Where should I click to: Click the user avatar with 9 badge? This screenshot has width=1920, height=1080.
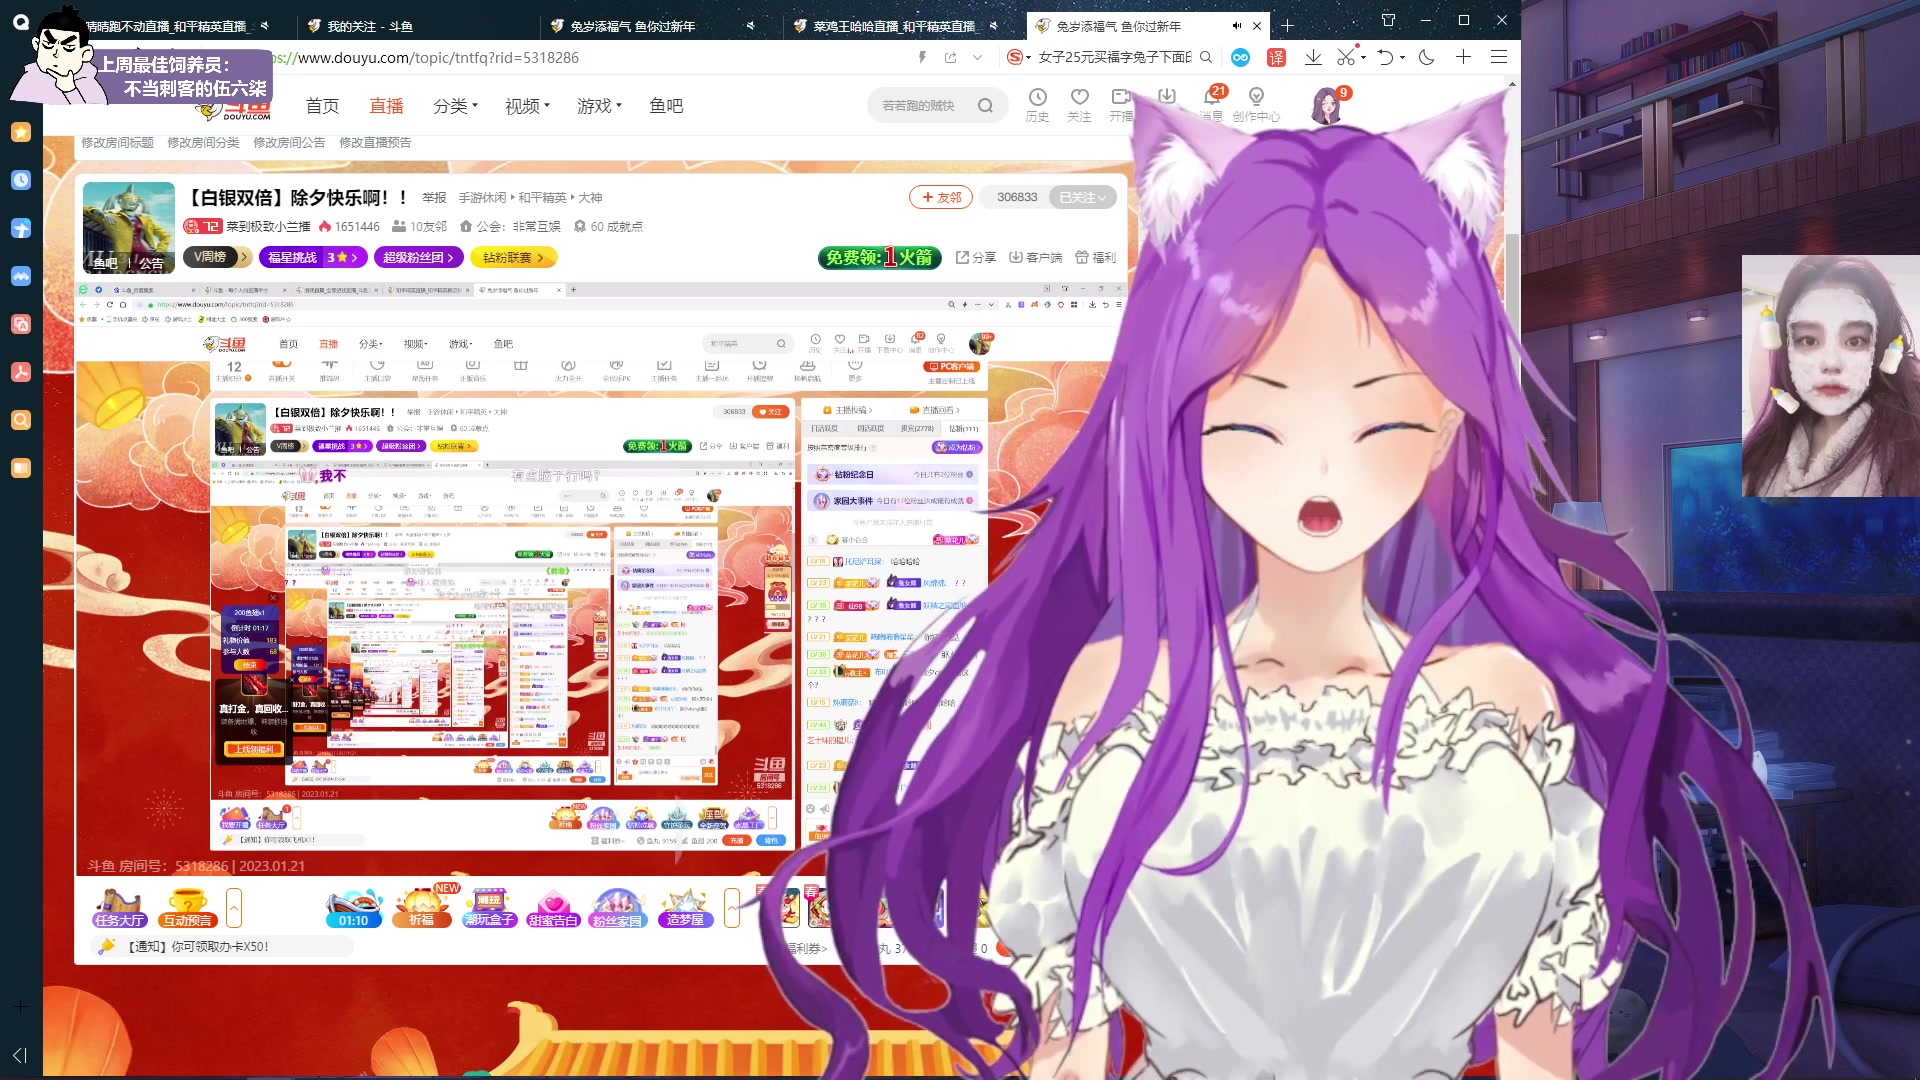pos(1327,105)
